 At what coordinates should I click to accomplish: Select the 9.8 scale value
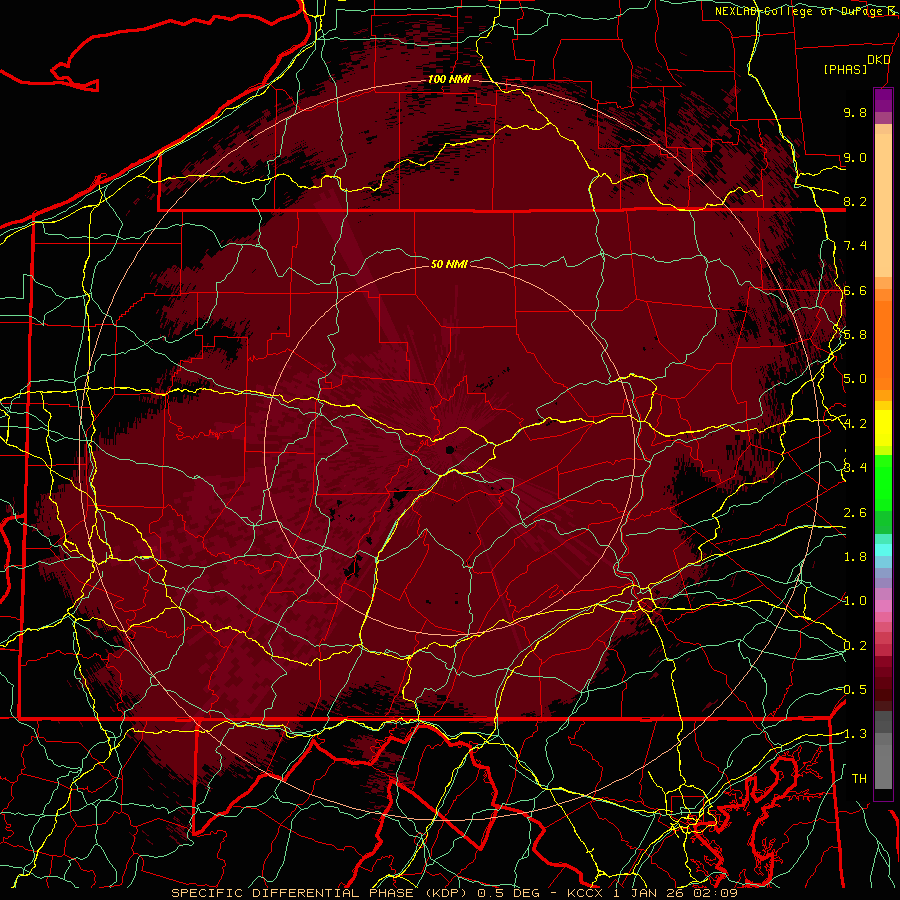click(855, 112)
